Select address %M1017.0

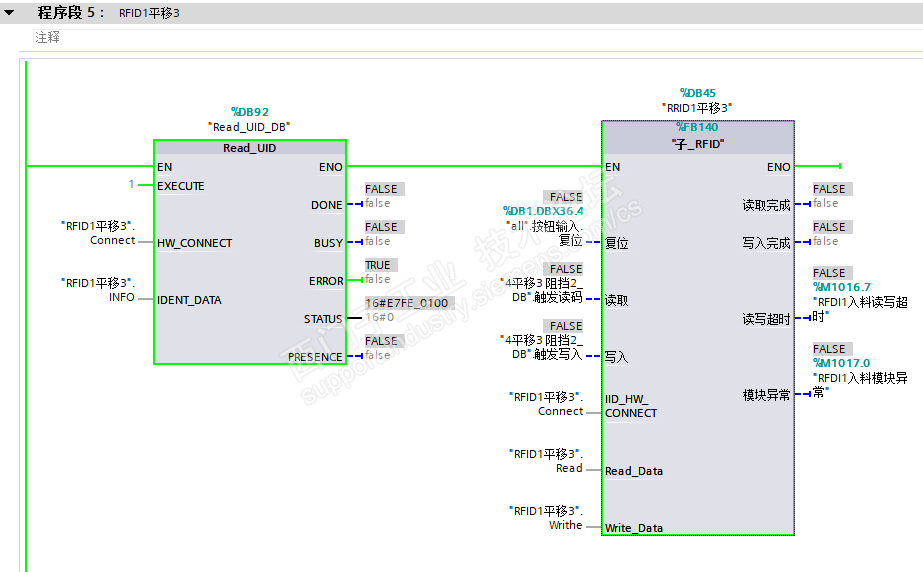(842, 363)
